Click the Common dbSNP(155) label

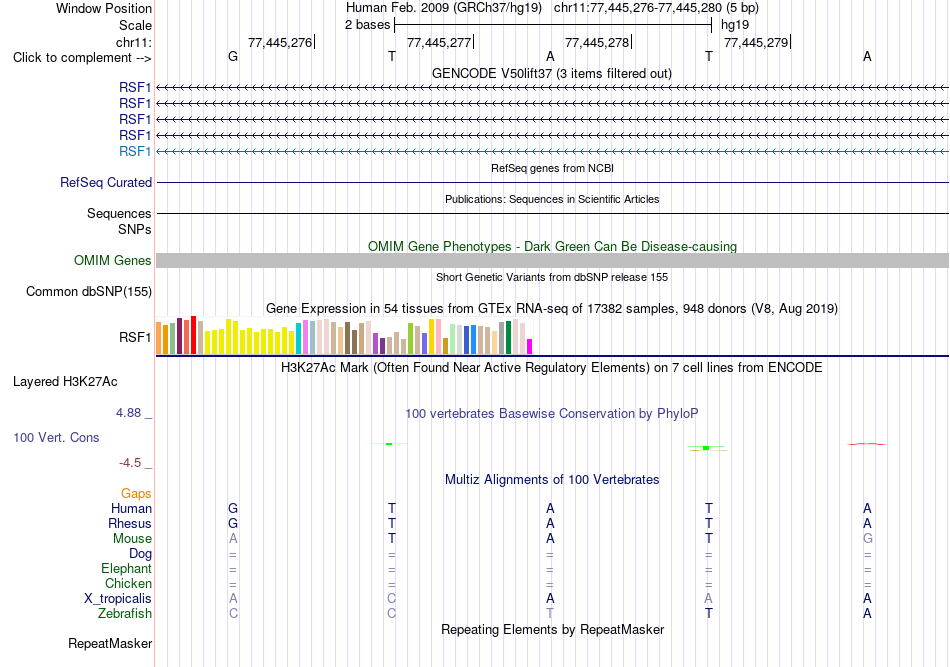(89, 291)
